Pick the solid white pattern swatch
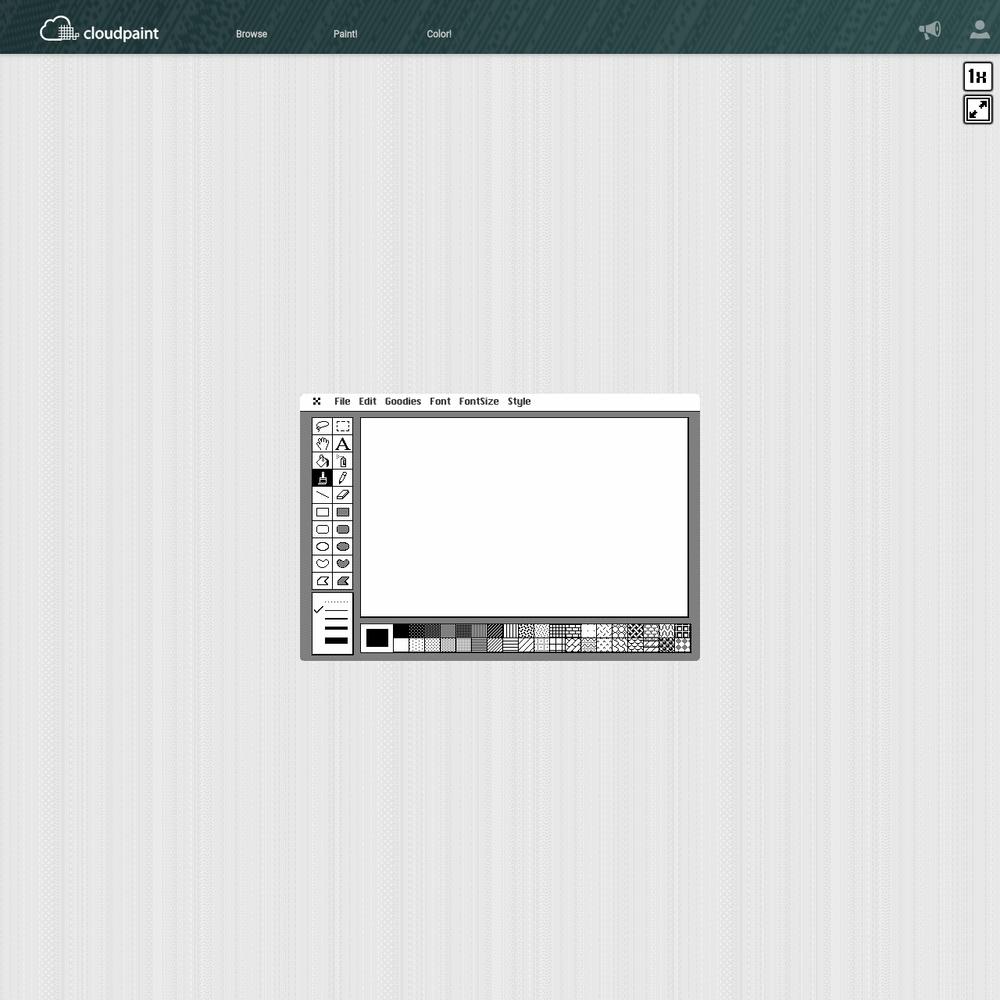 (x=401, y=645)
